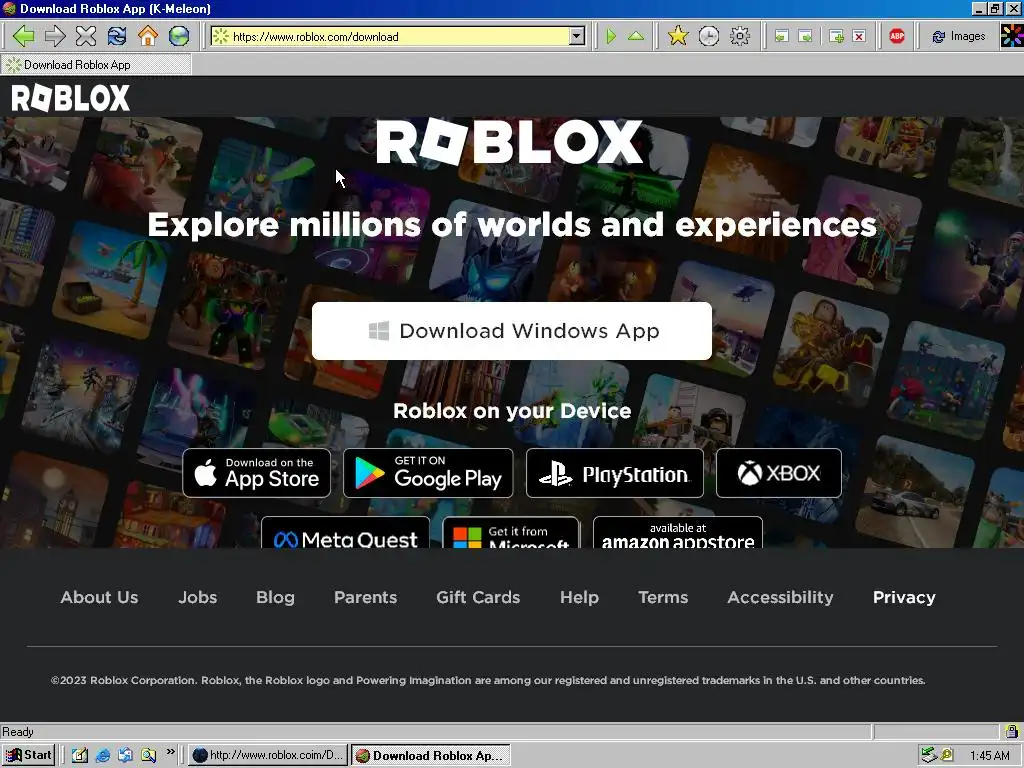Open the Home page icon
This screenshot has height=768, width=1024.
(x=148, y=36)
